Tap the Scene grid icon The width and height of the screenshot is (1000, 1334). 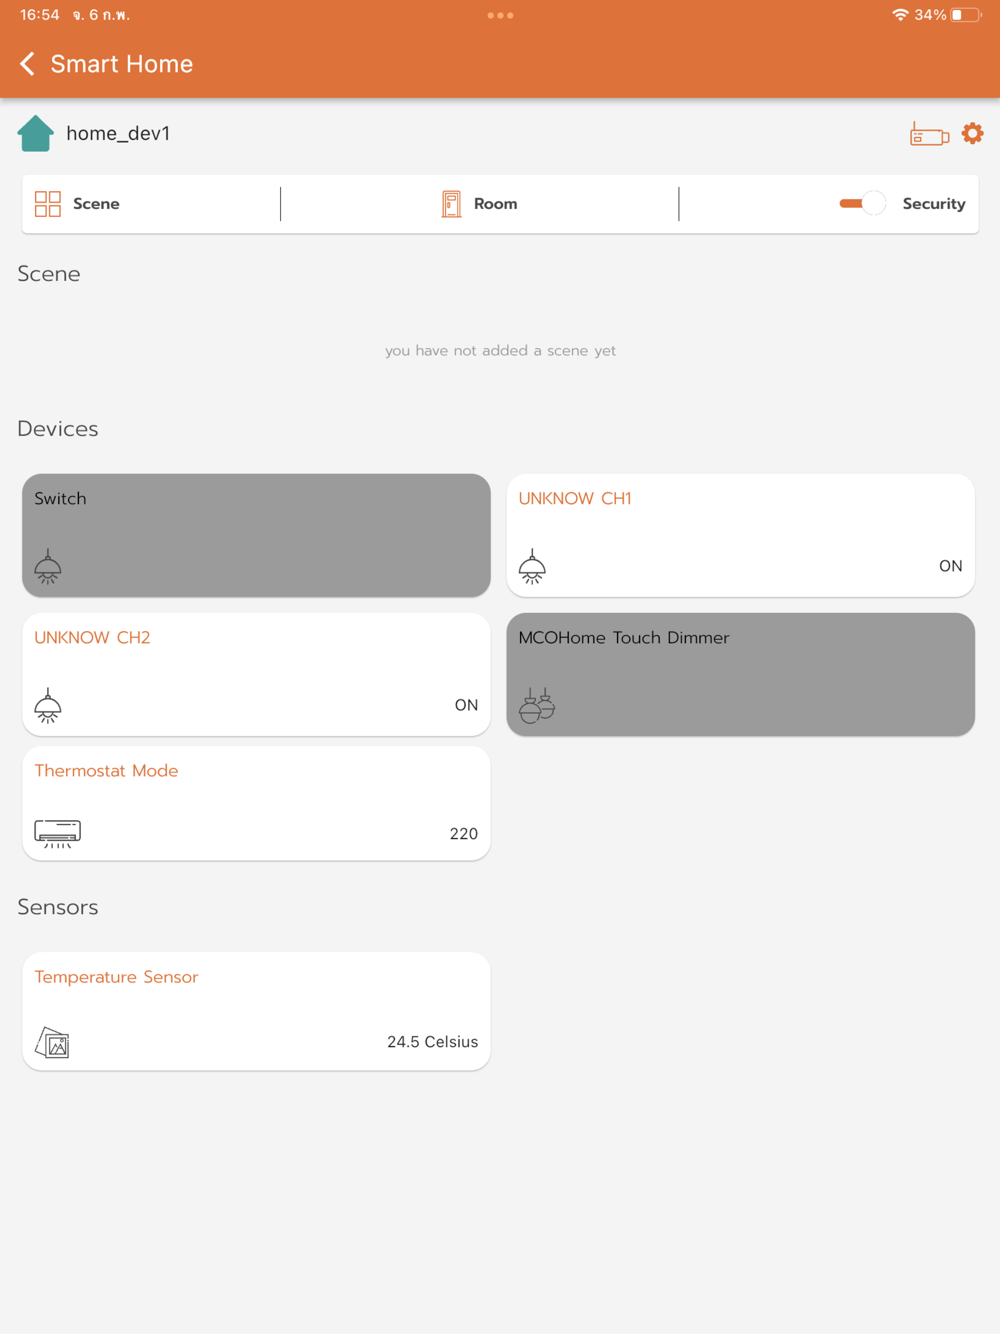48,204
